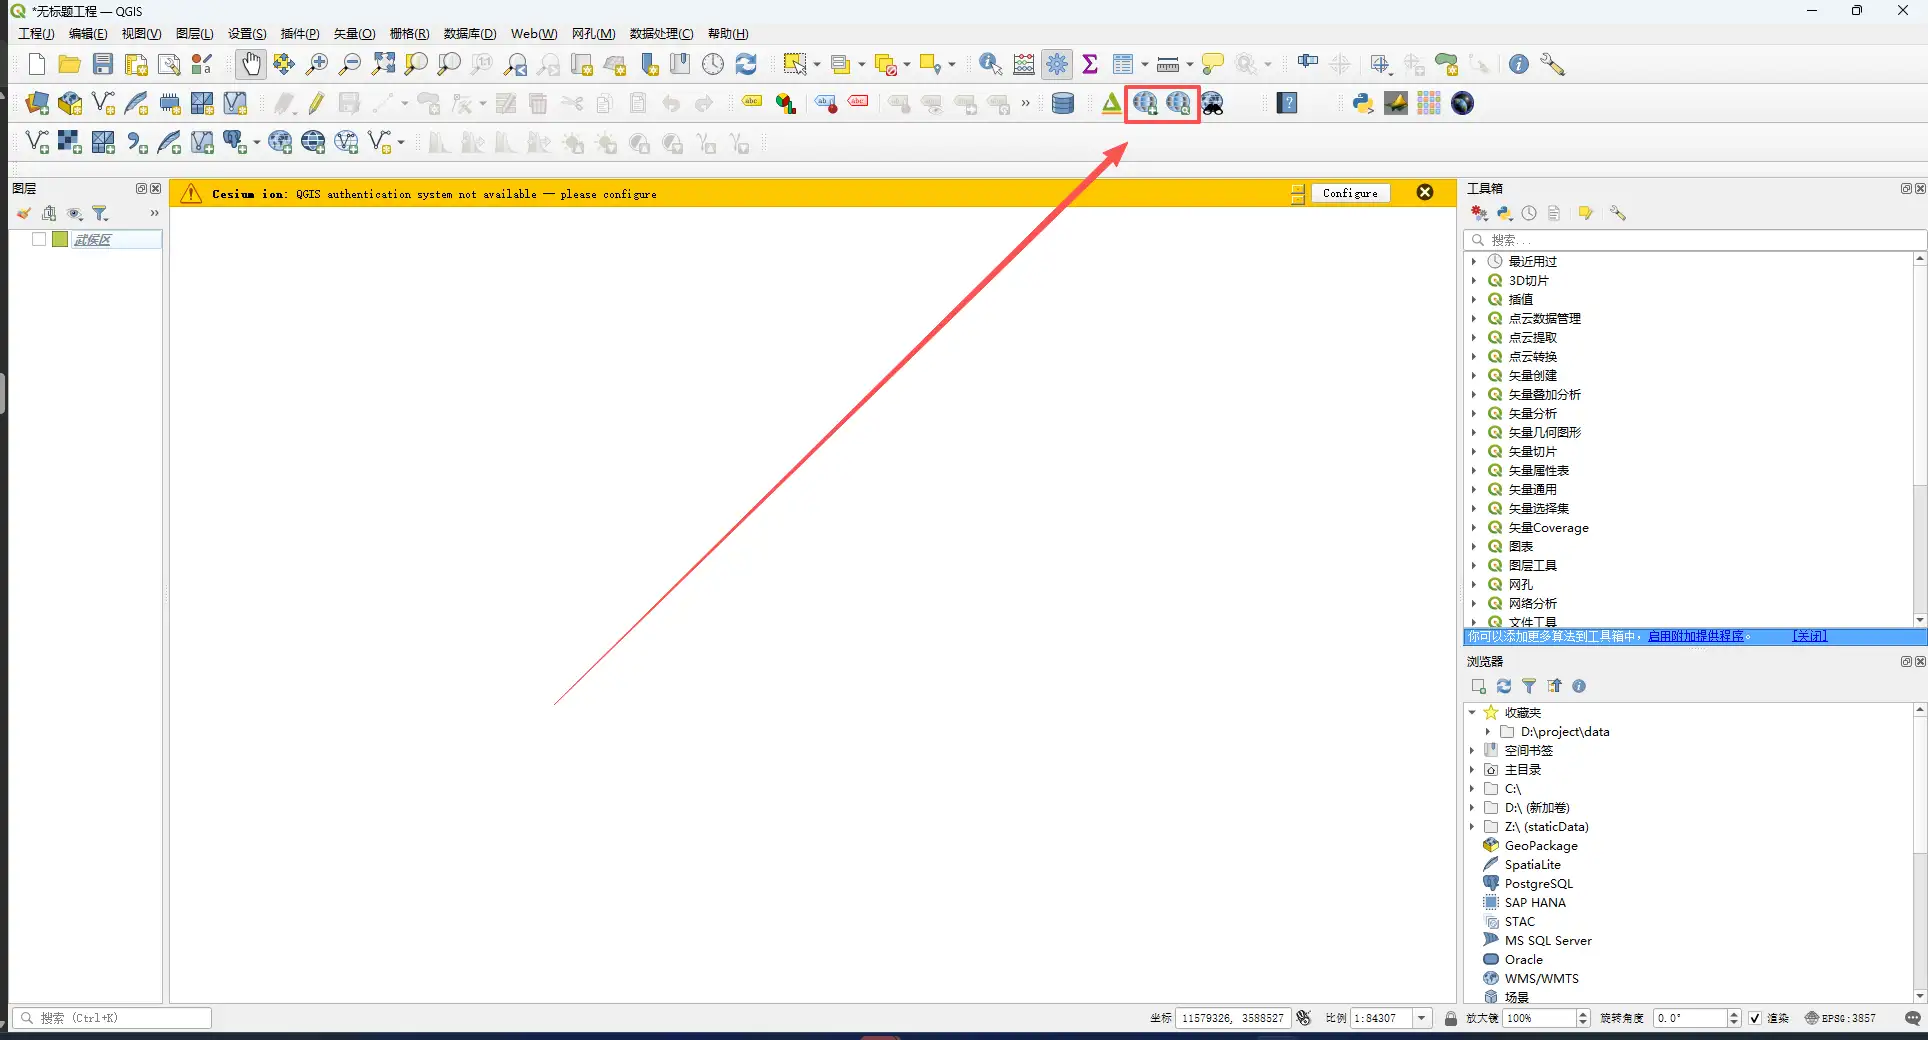Open the Data Source Manager icon
Screen dimensions: 1928x1040
(x=37, y=103)
